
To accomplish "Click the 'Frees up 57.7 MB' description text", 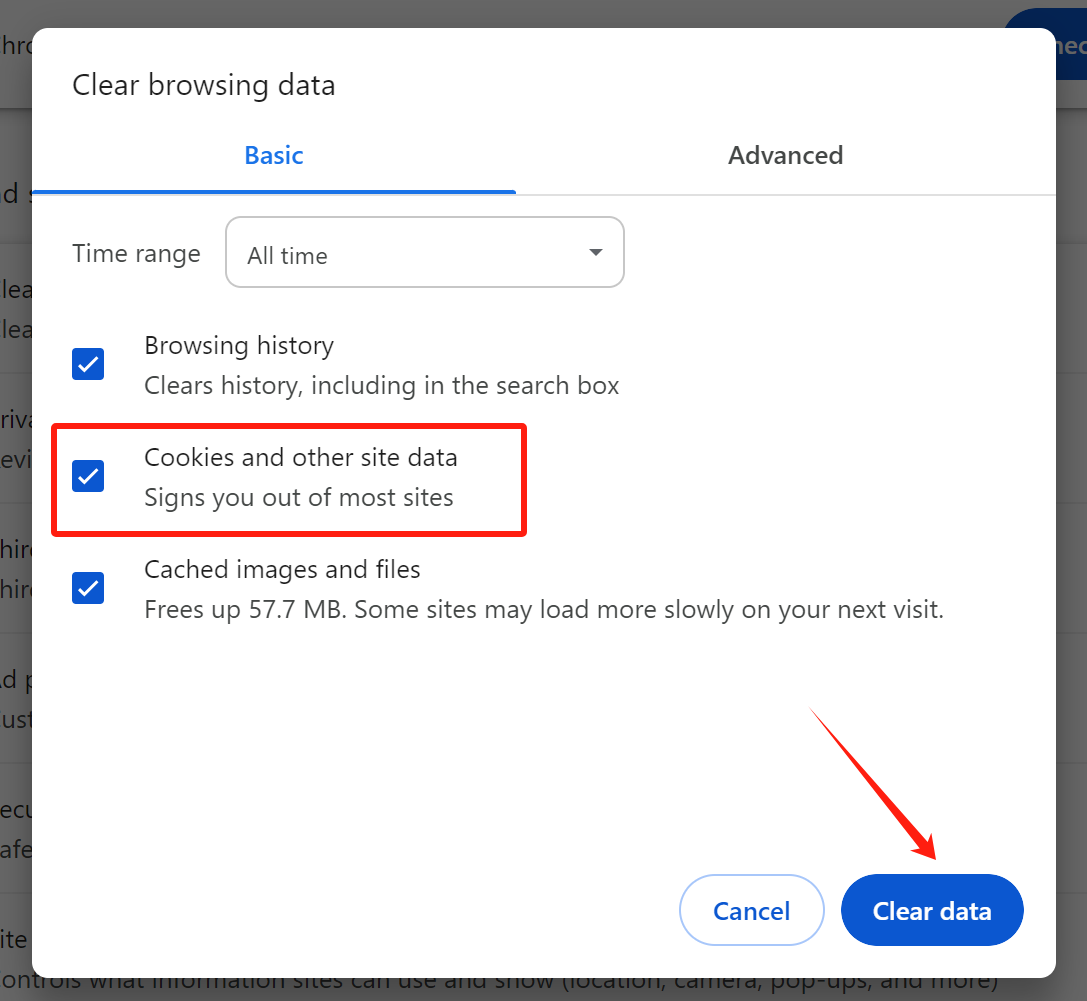I will [544, 610].
